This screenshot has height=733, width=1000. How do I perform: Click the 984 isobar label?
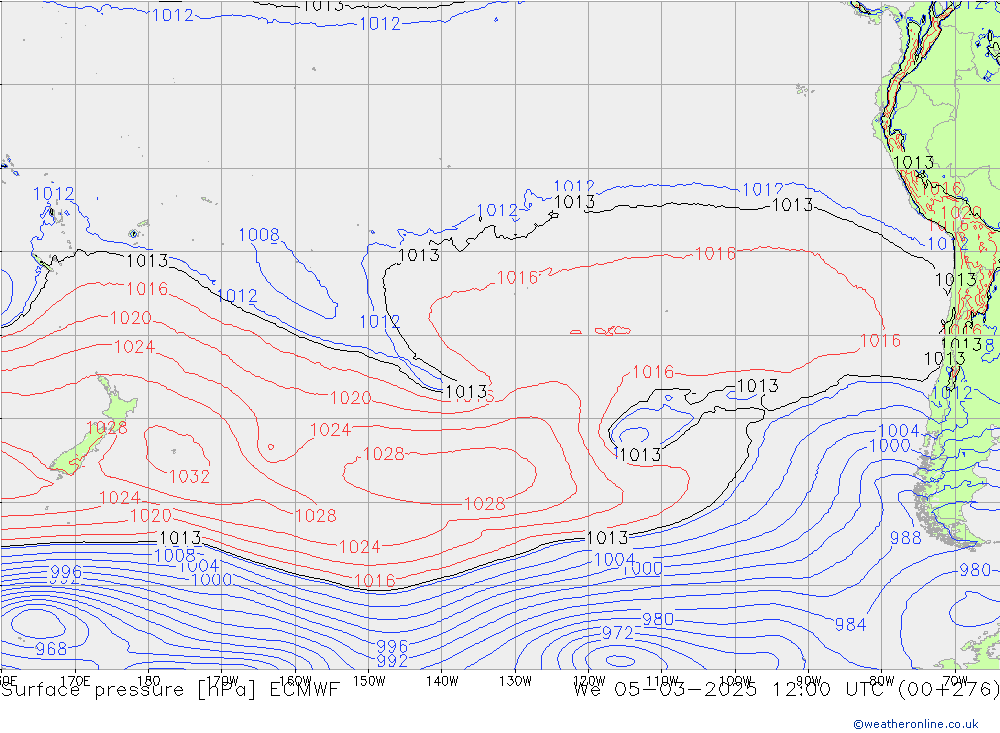(850, 625)
